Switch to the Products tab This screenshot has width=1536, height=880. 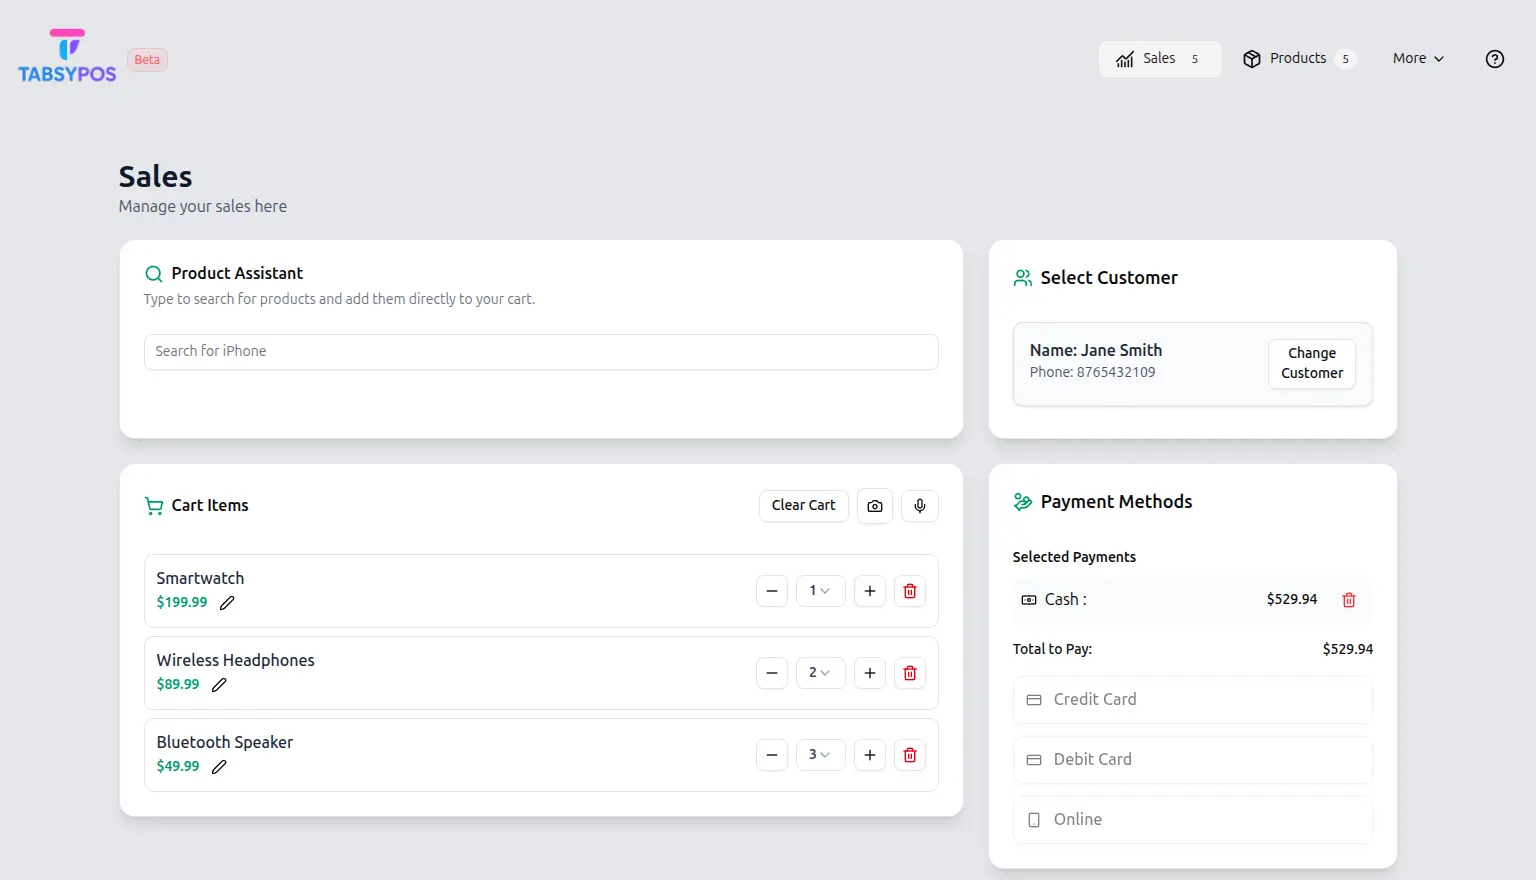[x=1298, y=59]
